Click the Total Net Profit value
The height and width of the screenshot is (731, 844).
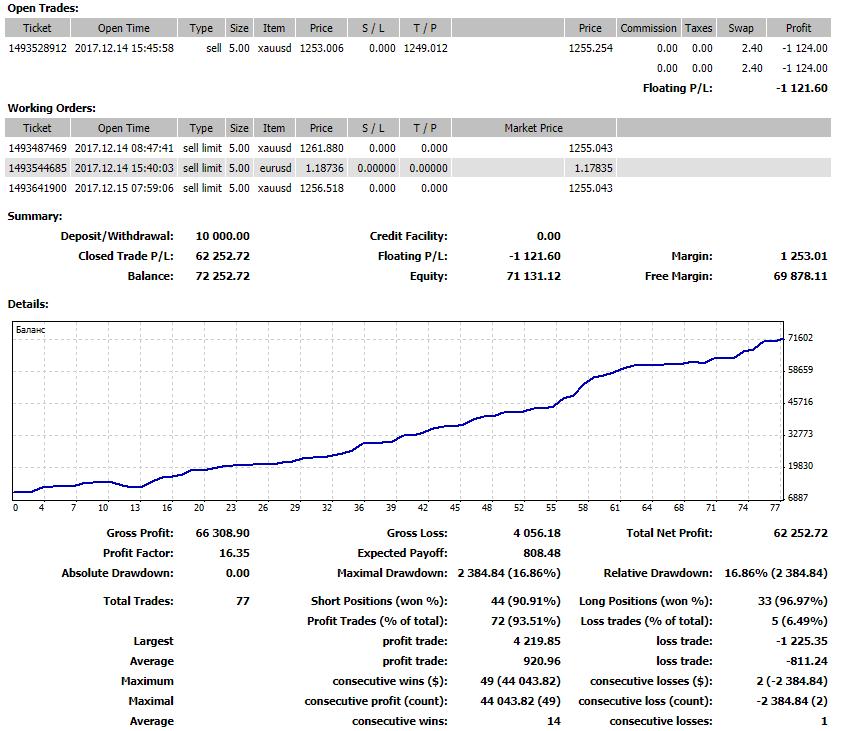(800, 533)
